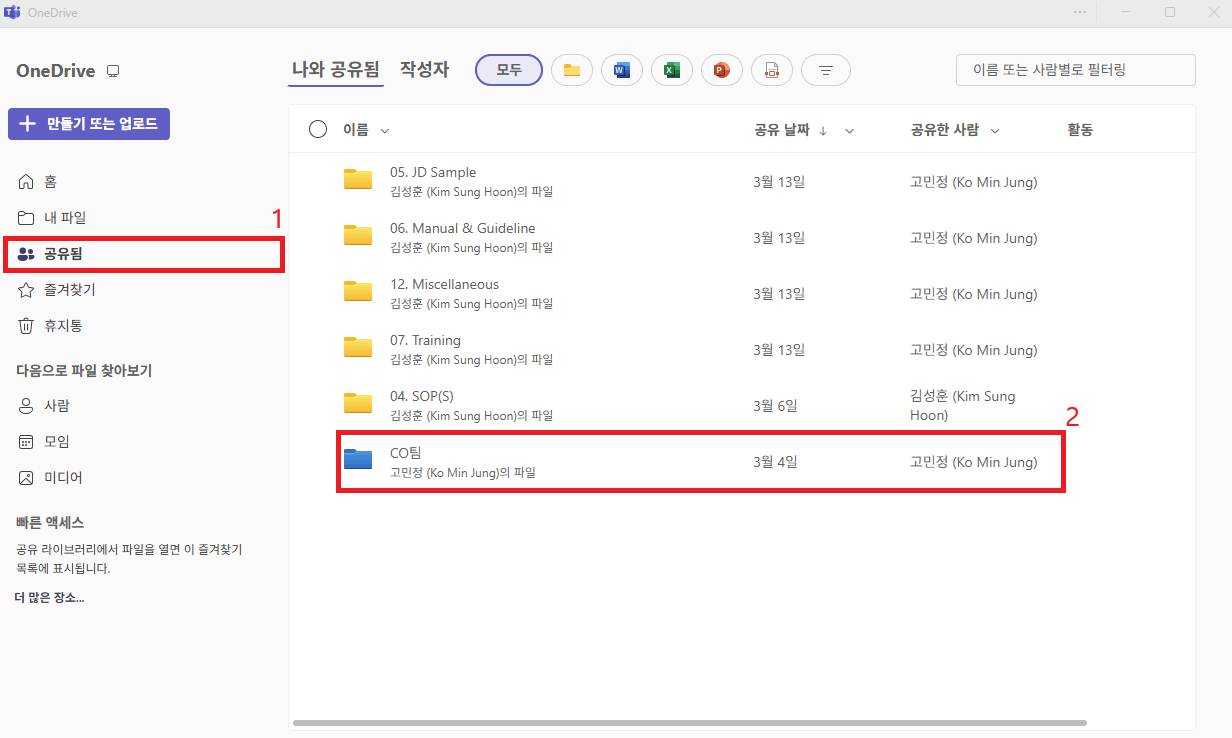Screen dimensions: 1232x738
Task: Click folder icon of 04. SOP(S)
Action: (358, 404)
